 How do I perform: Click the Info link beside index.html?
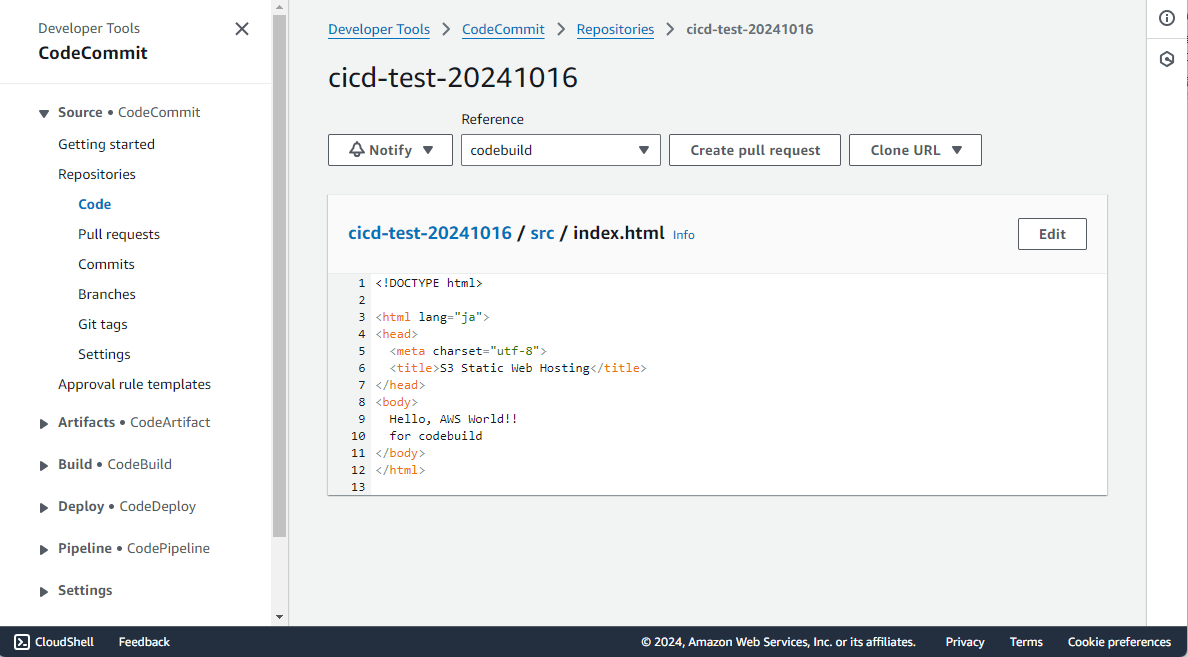point(683,235)
